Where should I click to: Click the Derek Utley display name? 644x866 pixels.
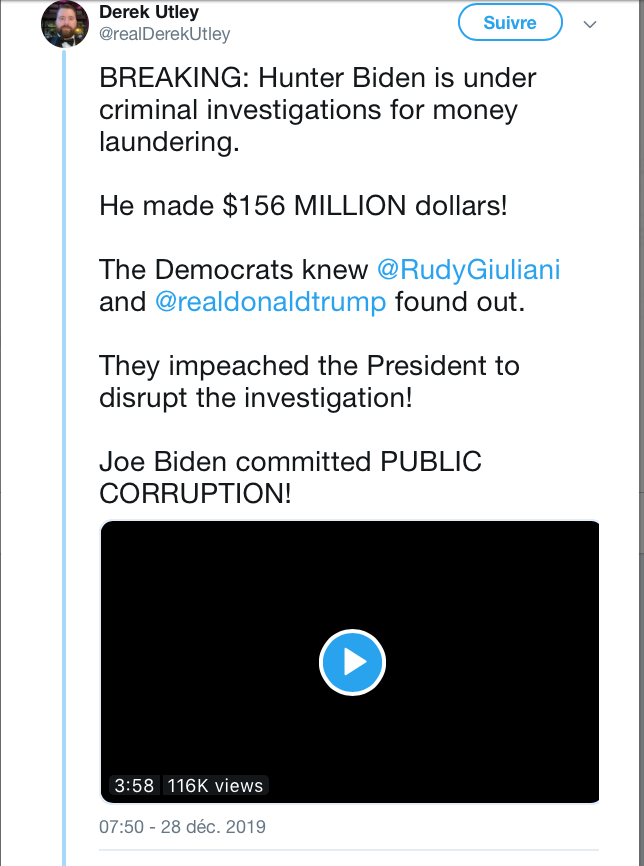coord(147,12)
